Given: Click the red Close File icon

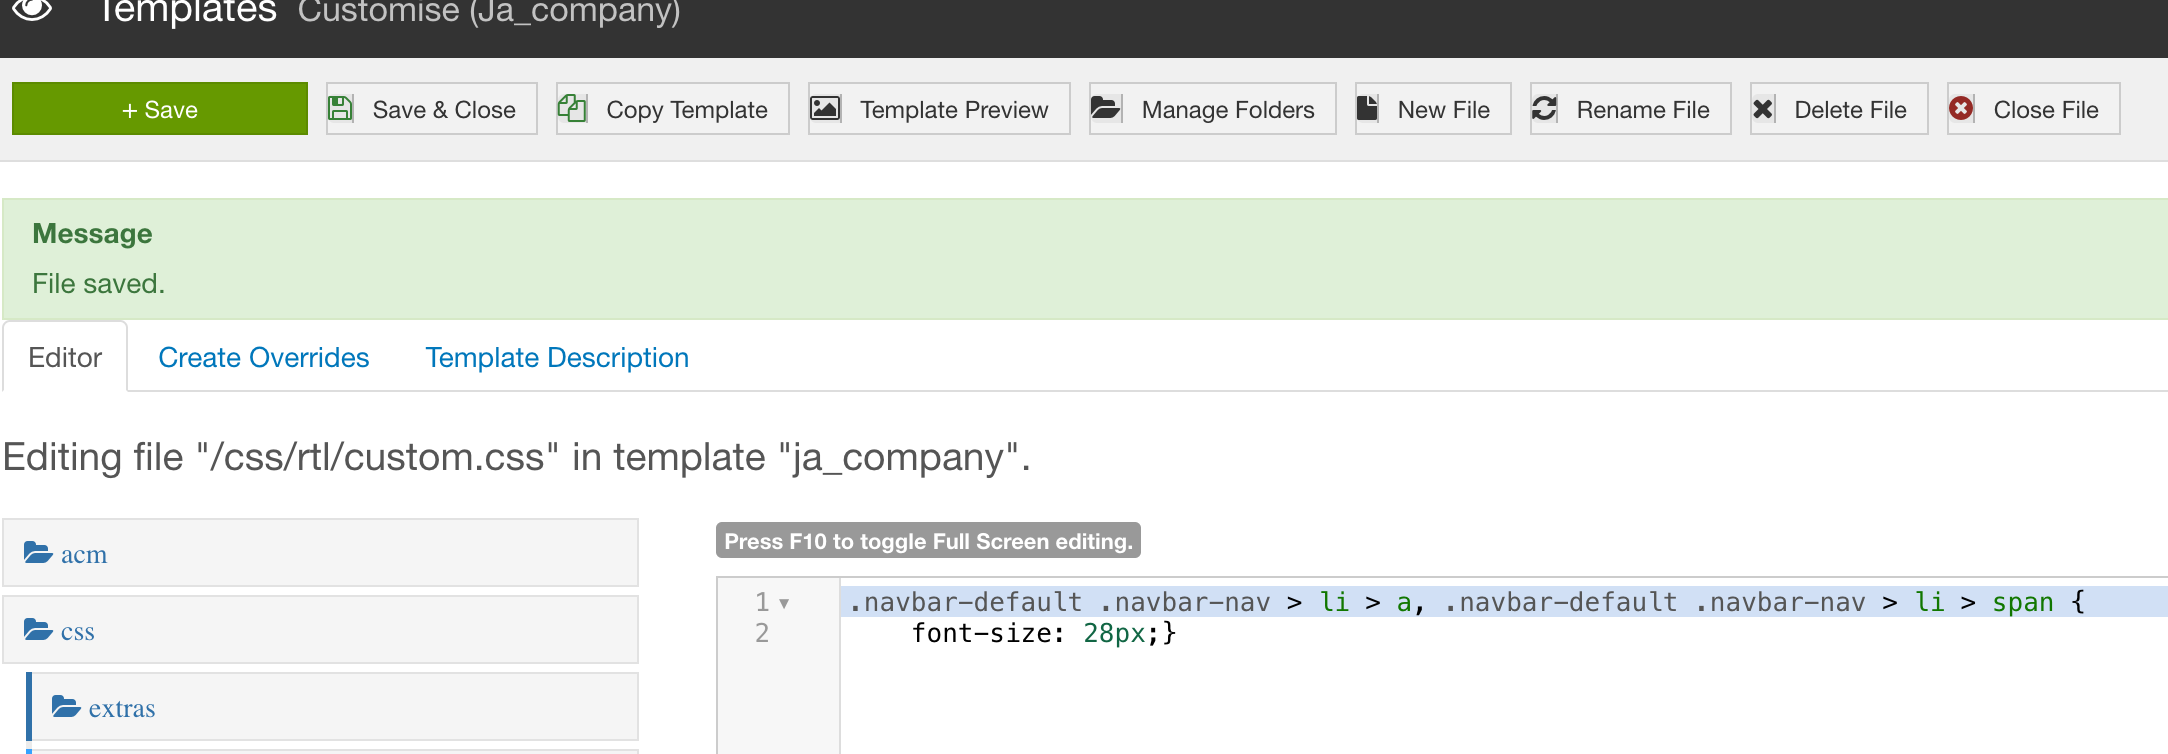Looking at the screenshot, I should click(x=1962, y=108).
